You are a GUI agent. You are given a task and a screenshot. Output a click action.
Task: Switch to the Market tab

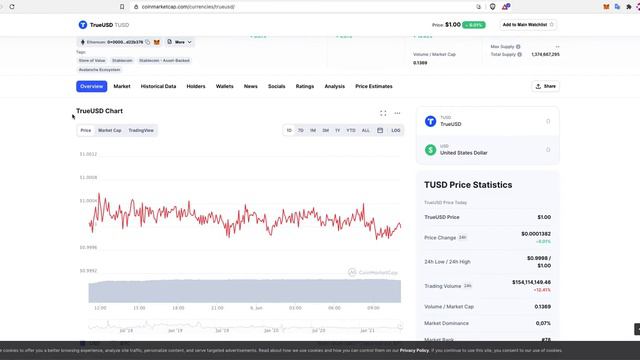[122, 87]
